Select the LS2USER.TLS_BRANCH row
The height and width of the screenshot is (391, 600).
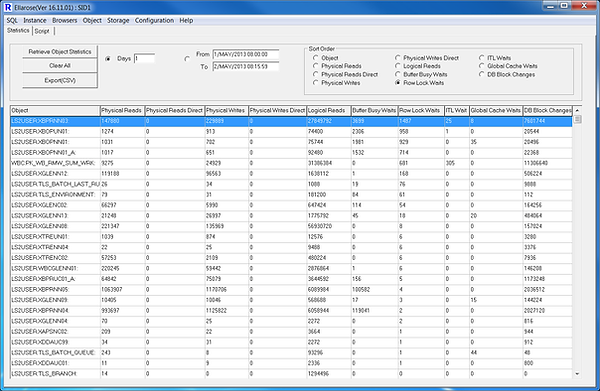click(291, 374)
